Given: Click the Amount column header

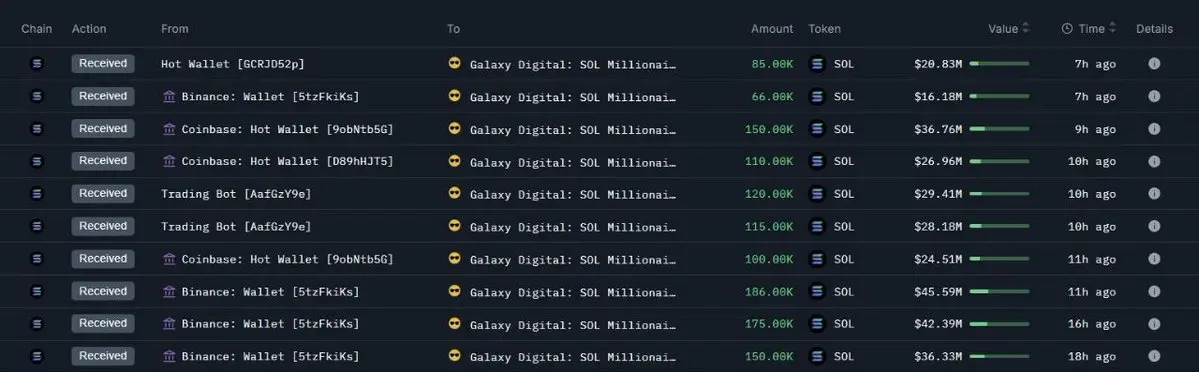Looking at the screenshot, I should [772, 29].
